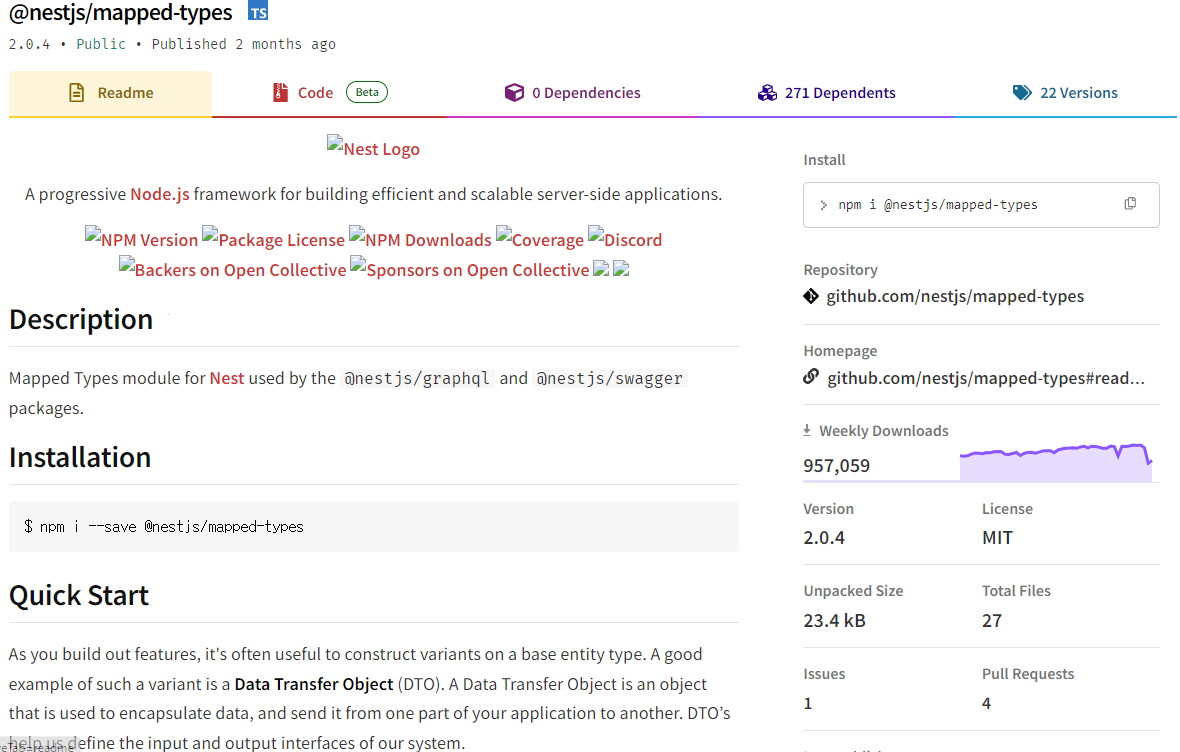Click the Quick Start heading
1180x752 pixels.
[79, 595]
